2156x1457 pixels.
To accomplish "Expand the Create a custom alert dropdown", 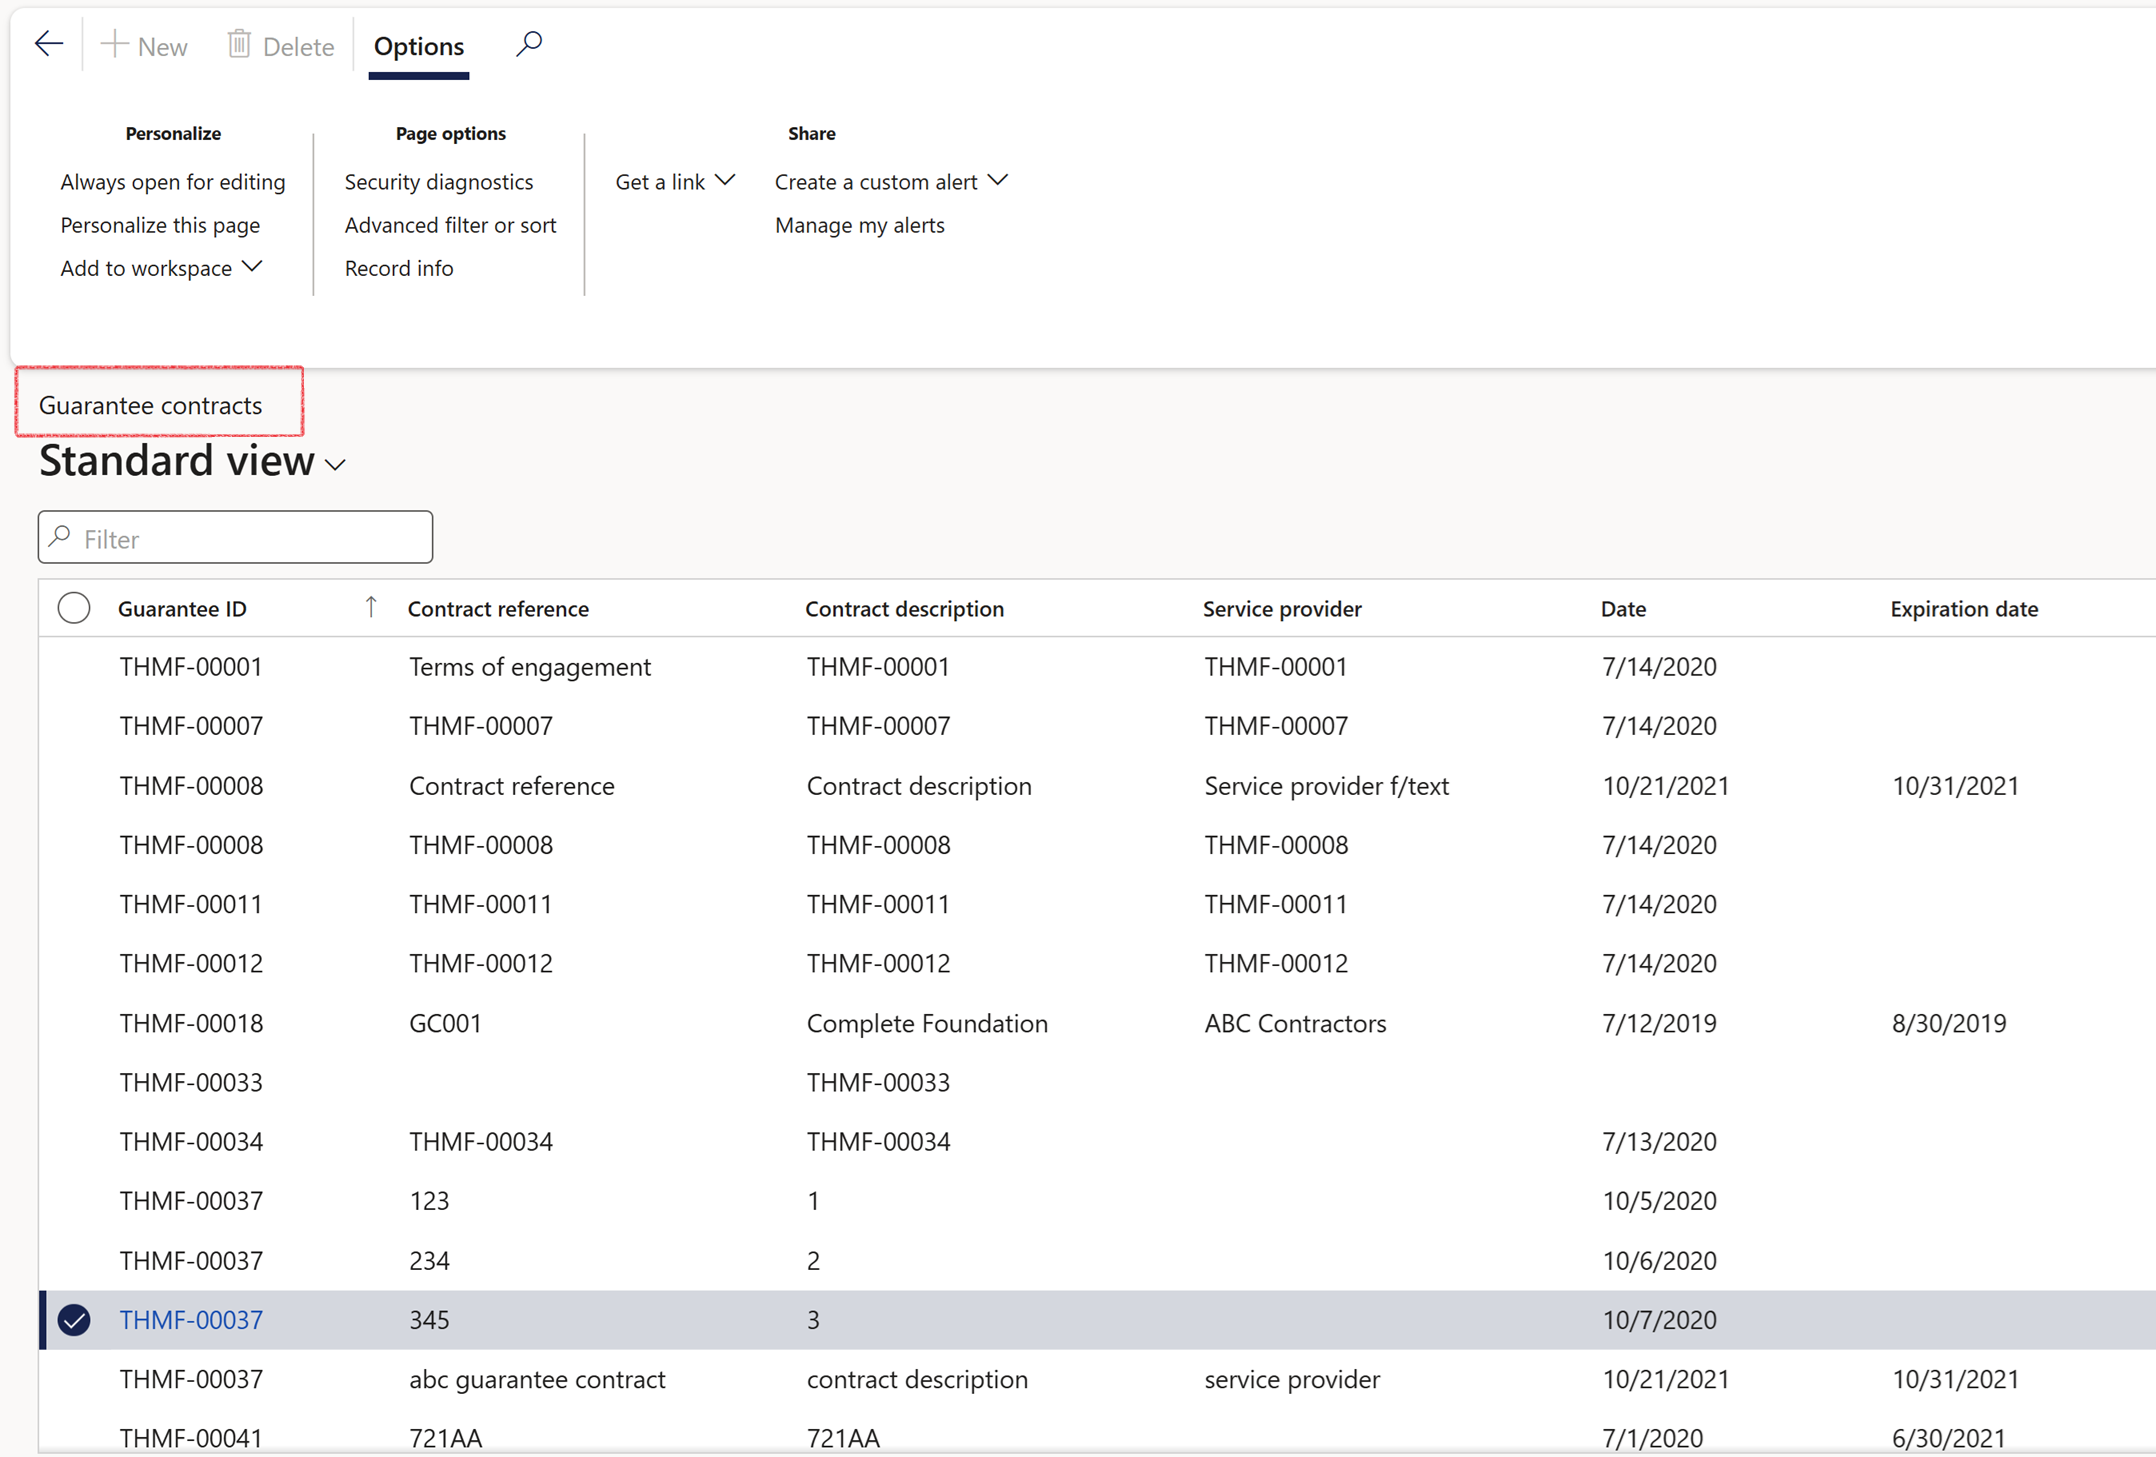I will point(890,181).
